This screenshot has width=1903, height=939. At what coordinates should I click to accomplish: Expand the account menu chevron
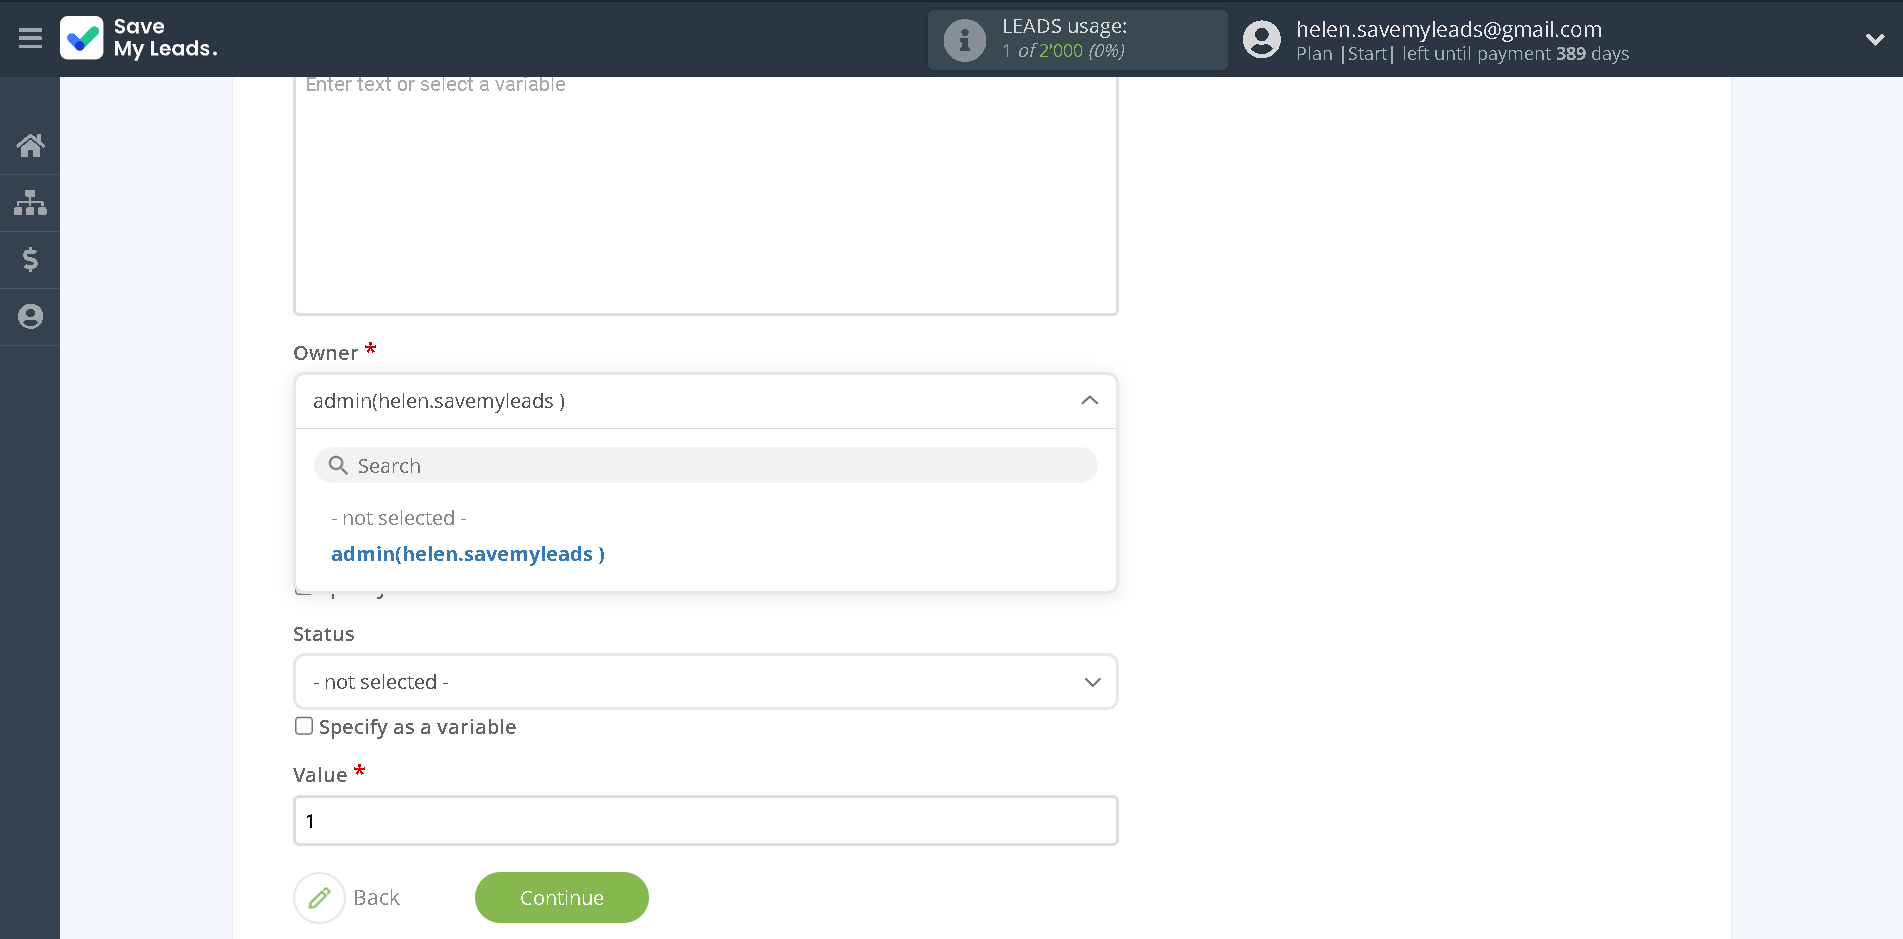[1875, 40]
